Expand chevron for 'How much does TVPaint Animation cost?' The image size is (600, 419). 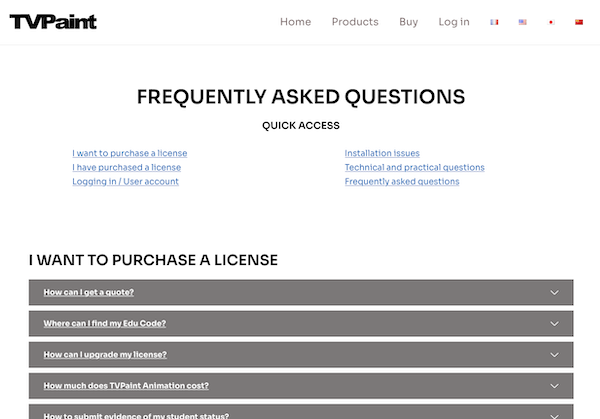(x=554, y=386)
